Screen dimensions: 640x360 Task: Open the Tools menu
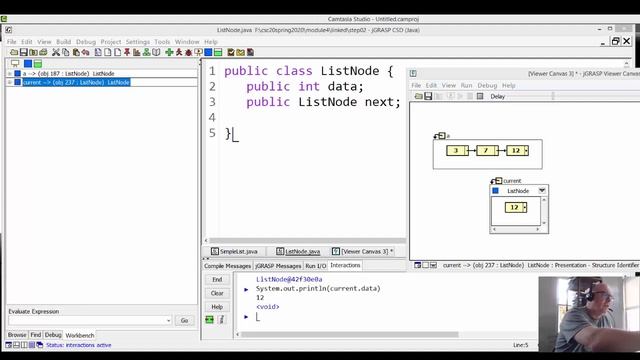pos(162,42)
